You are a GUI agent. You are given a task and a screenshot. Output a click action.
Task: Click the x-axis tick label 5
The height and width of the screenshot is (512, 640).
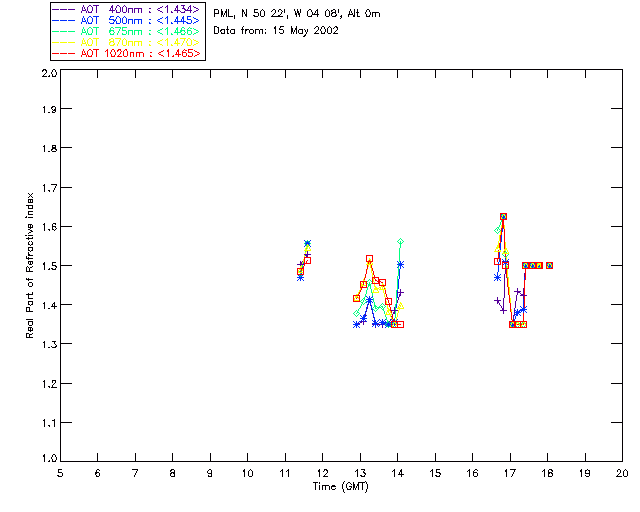(60, 474)
